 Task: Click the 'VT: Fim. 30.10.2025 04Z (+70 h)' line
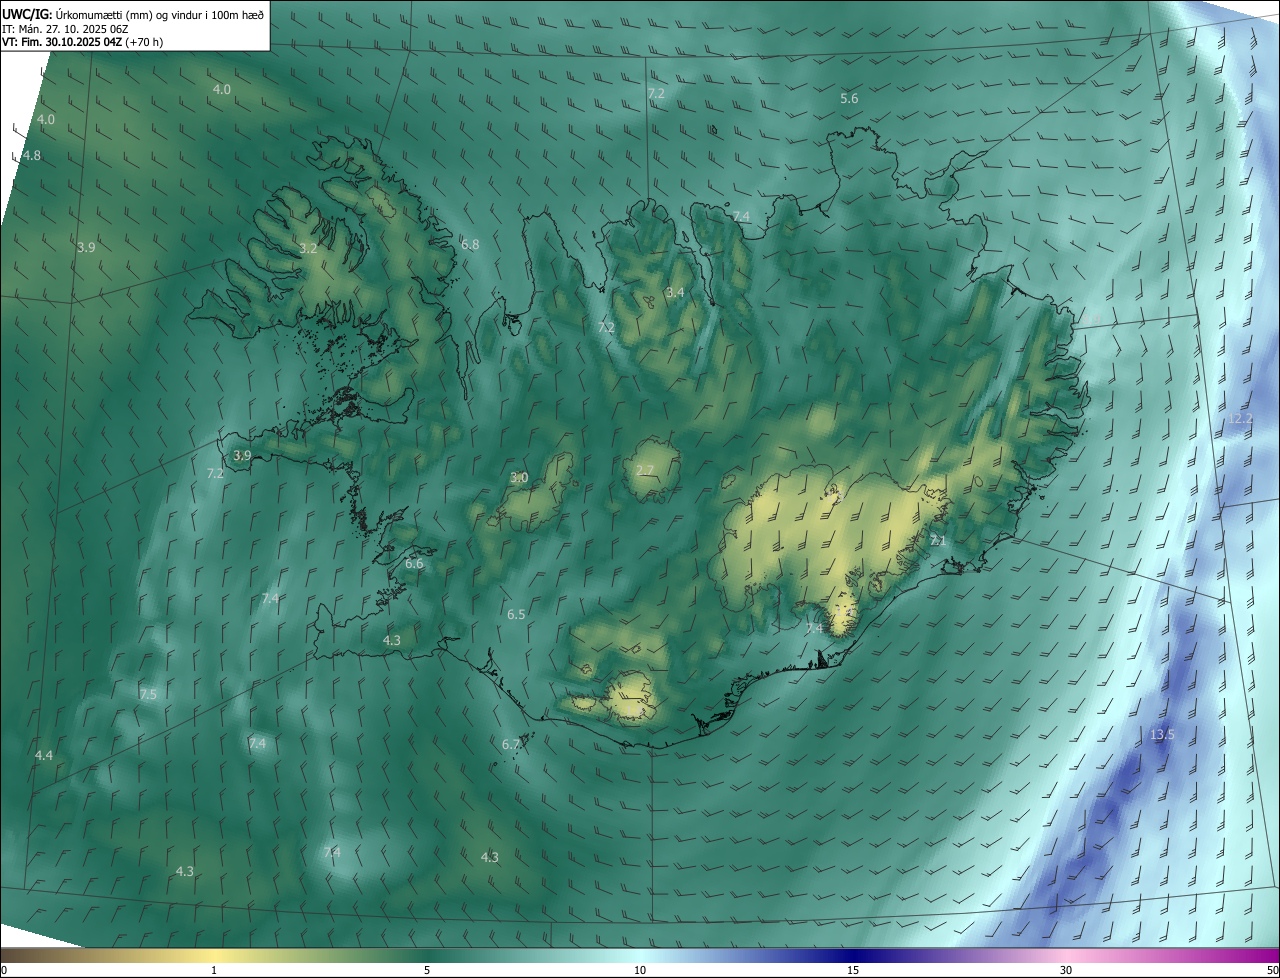83,42
